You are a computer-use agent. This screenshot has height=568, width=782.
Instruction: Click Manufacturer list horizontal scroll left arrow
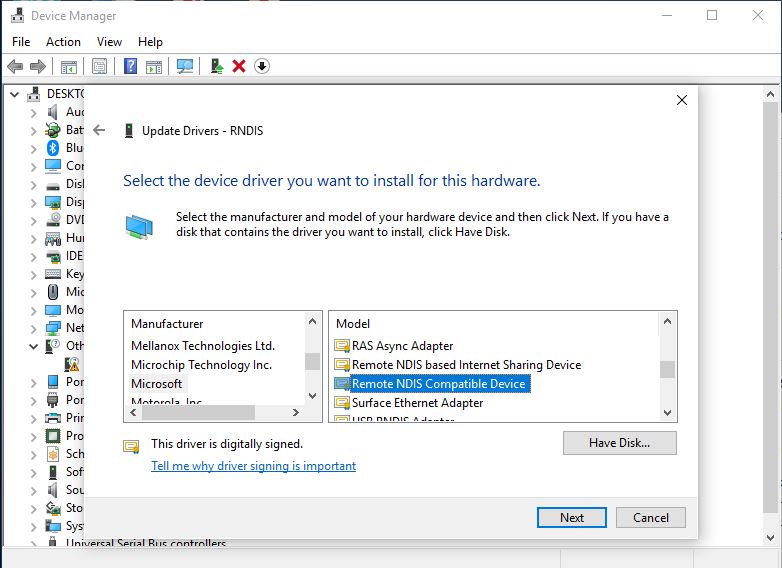(133, 412)
